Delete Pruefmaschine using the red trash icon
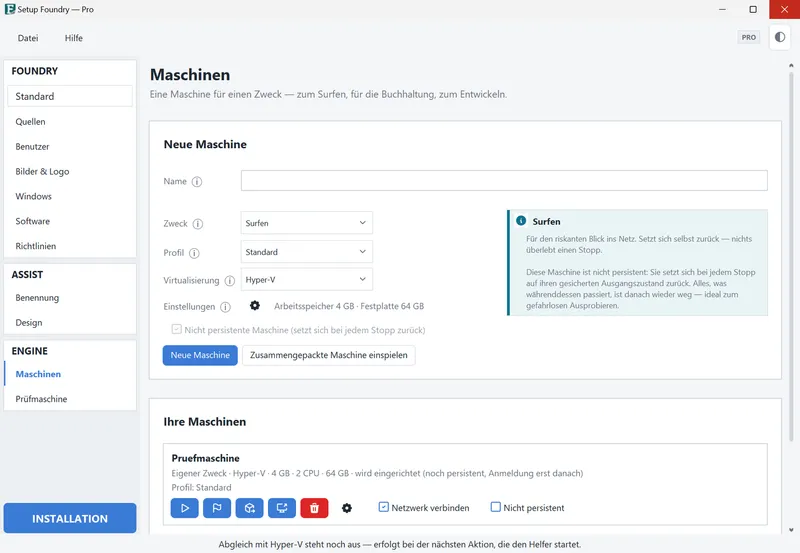Viewport: 800px width, 553px height. [314, 508]
